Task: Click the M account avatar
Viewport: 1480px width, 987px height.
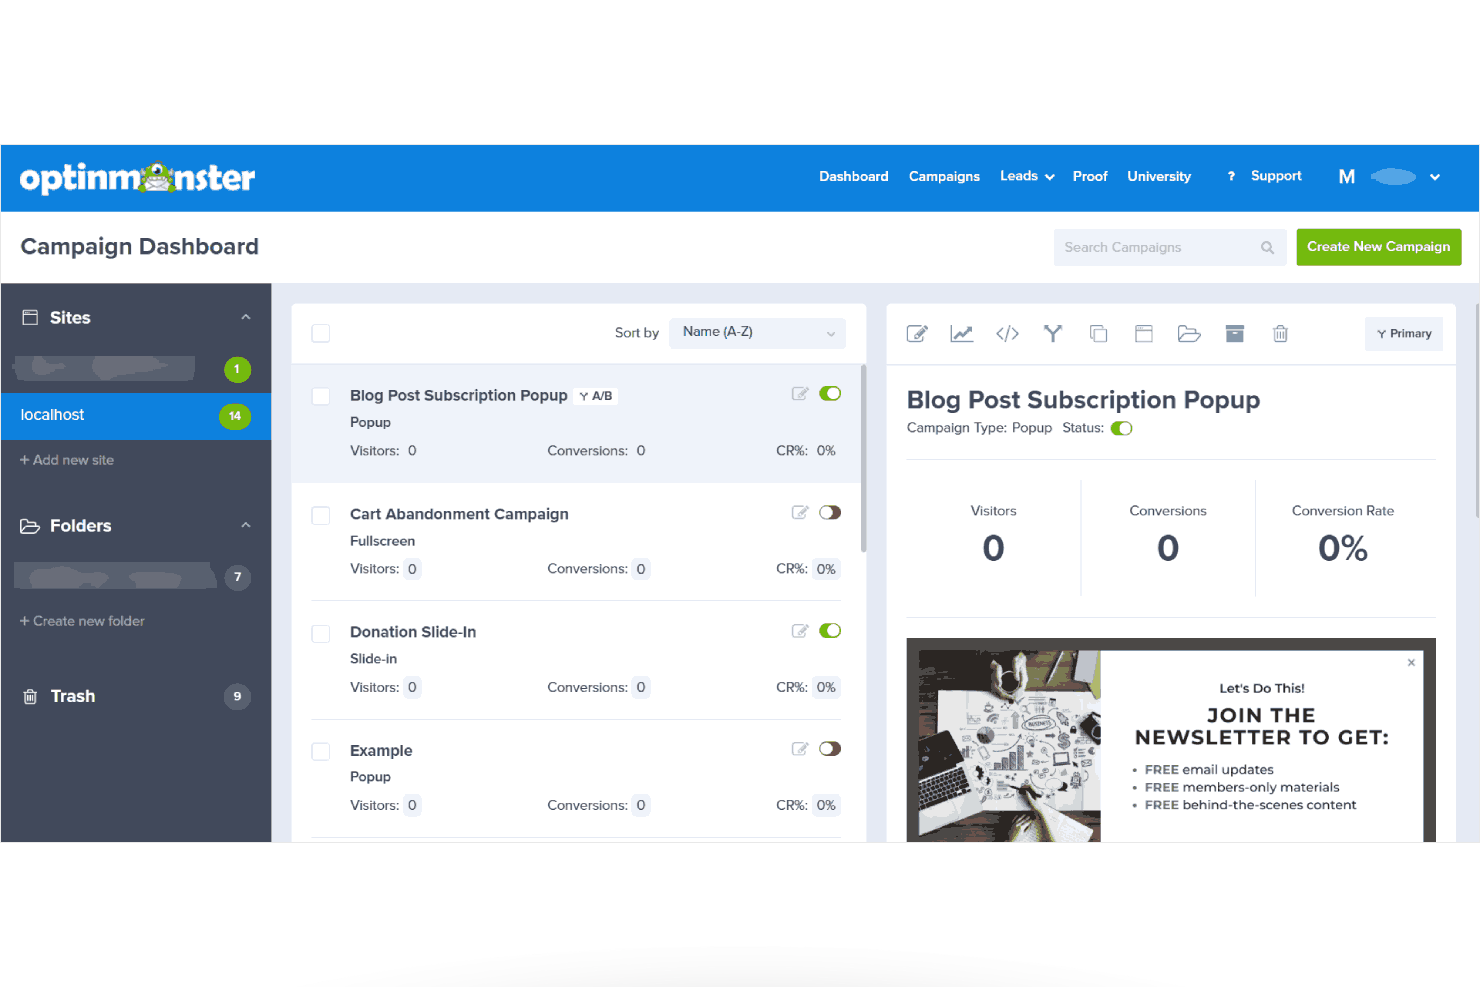Action: click(1347, 177)
